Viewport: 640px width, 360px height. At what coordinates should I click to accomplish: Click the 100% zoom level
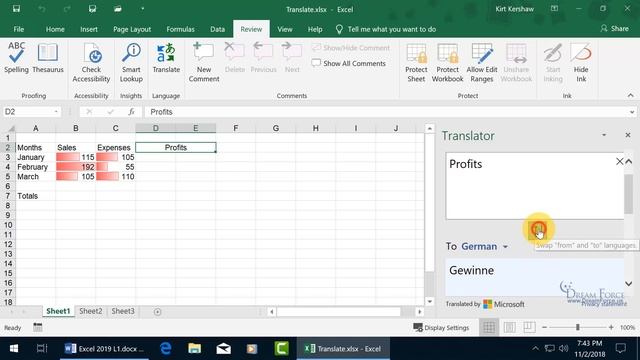click(627, 327)
